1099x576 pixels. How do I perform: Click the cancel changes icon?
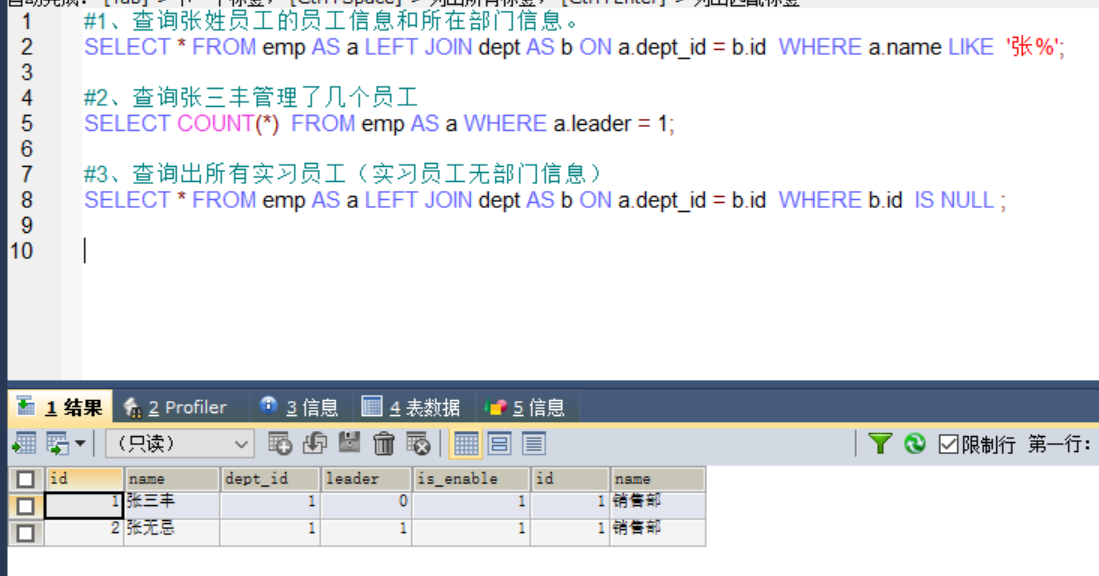[418, 443]
